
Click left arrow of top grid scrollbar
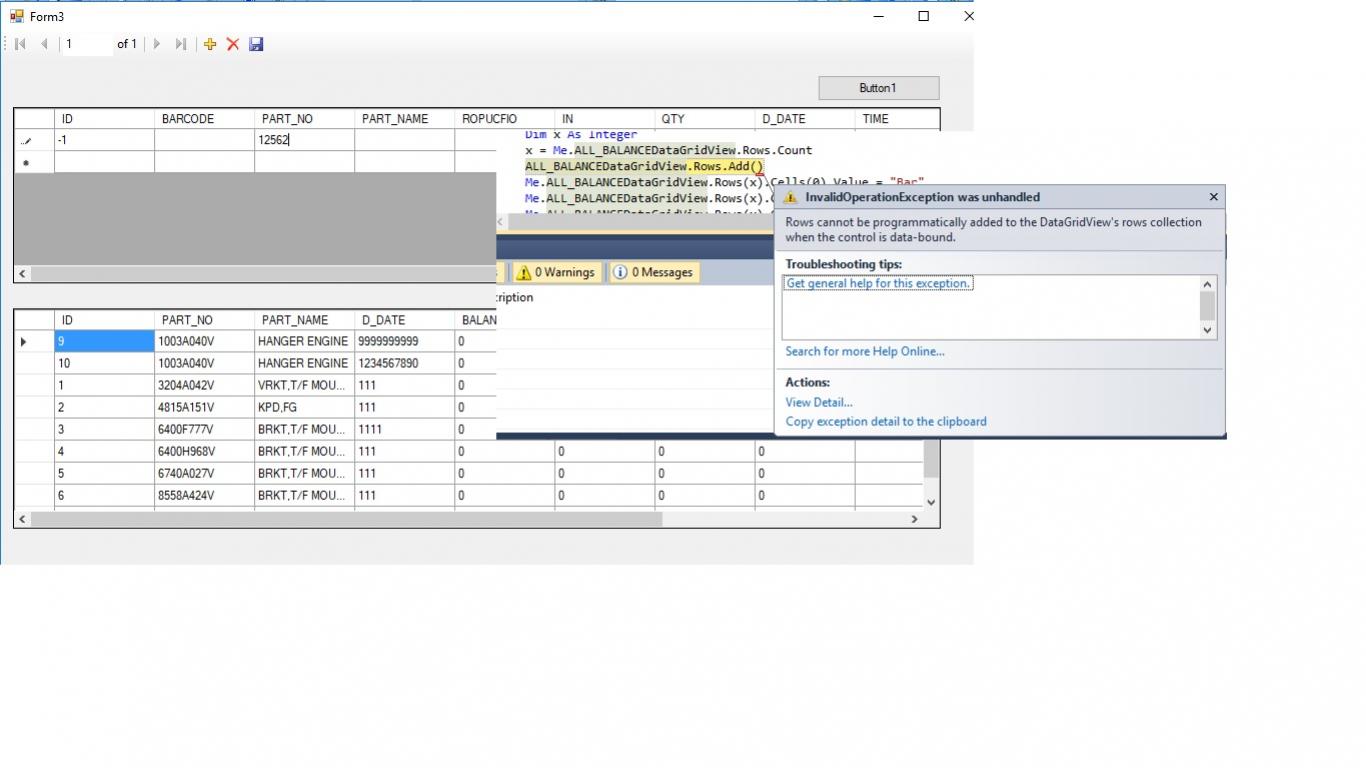pyautogui.click(x=23, y=273)
